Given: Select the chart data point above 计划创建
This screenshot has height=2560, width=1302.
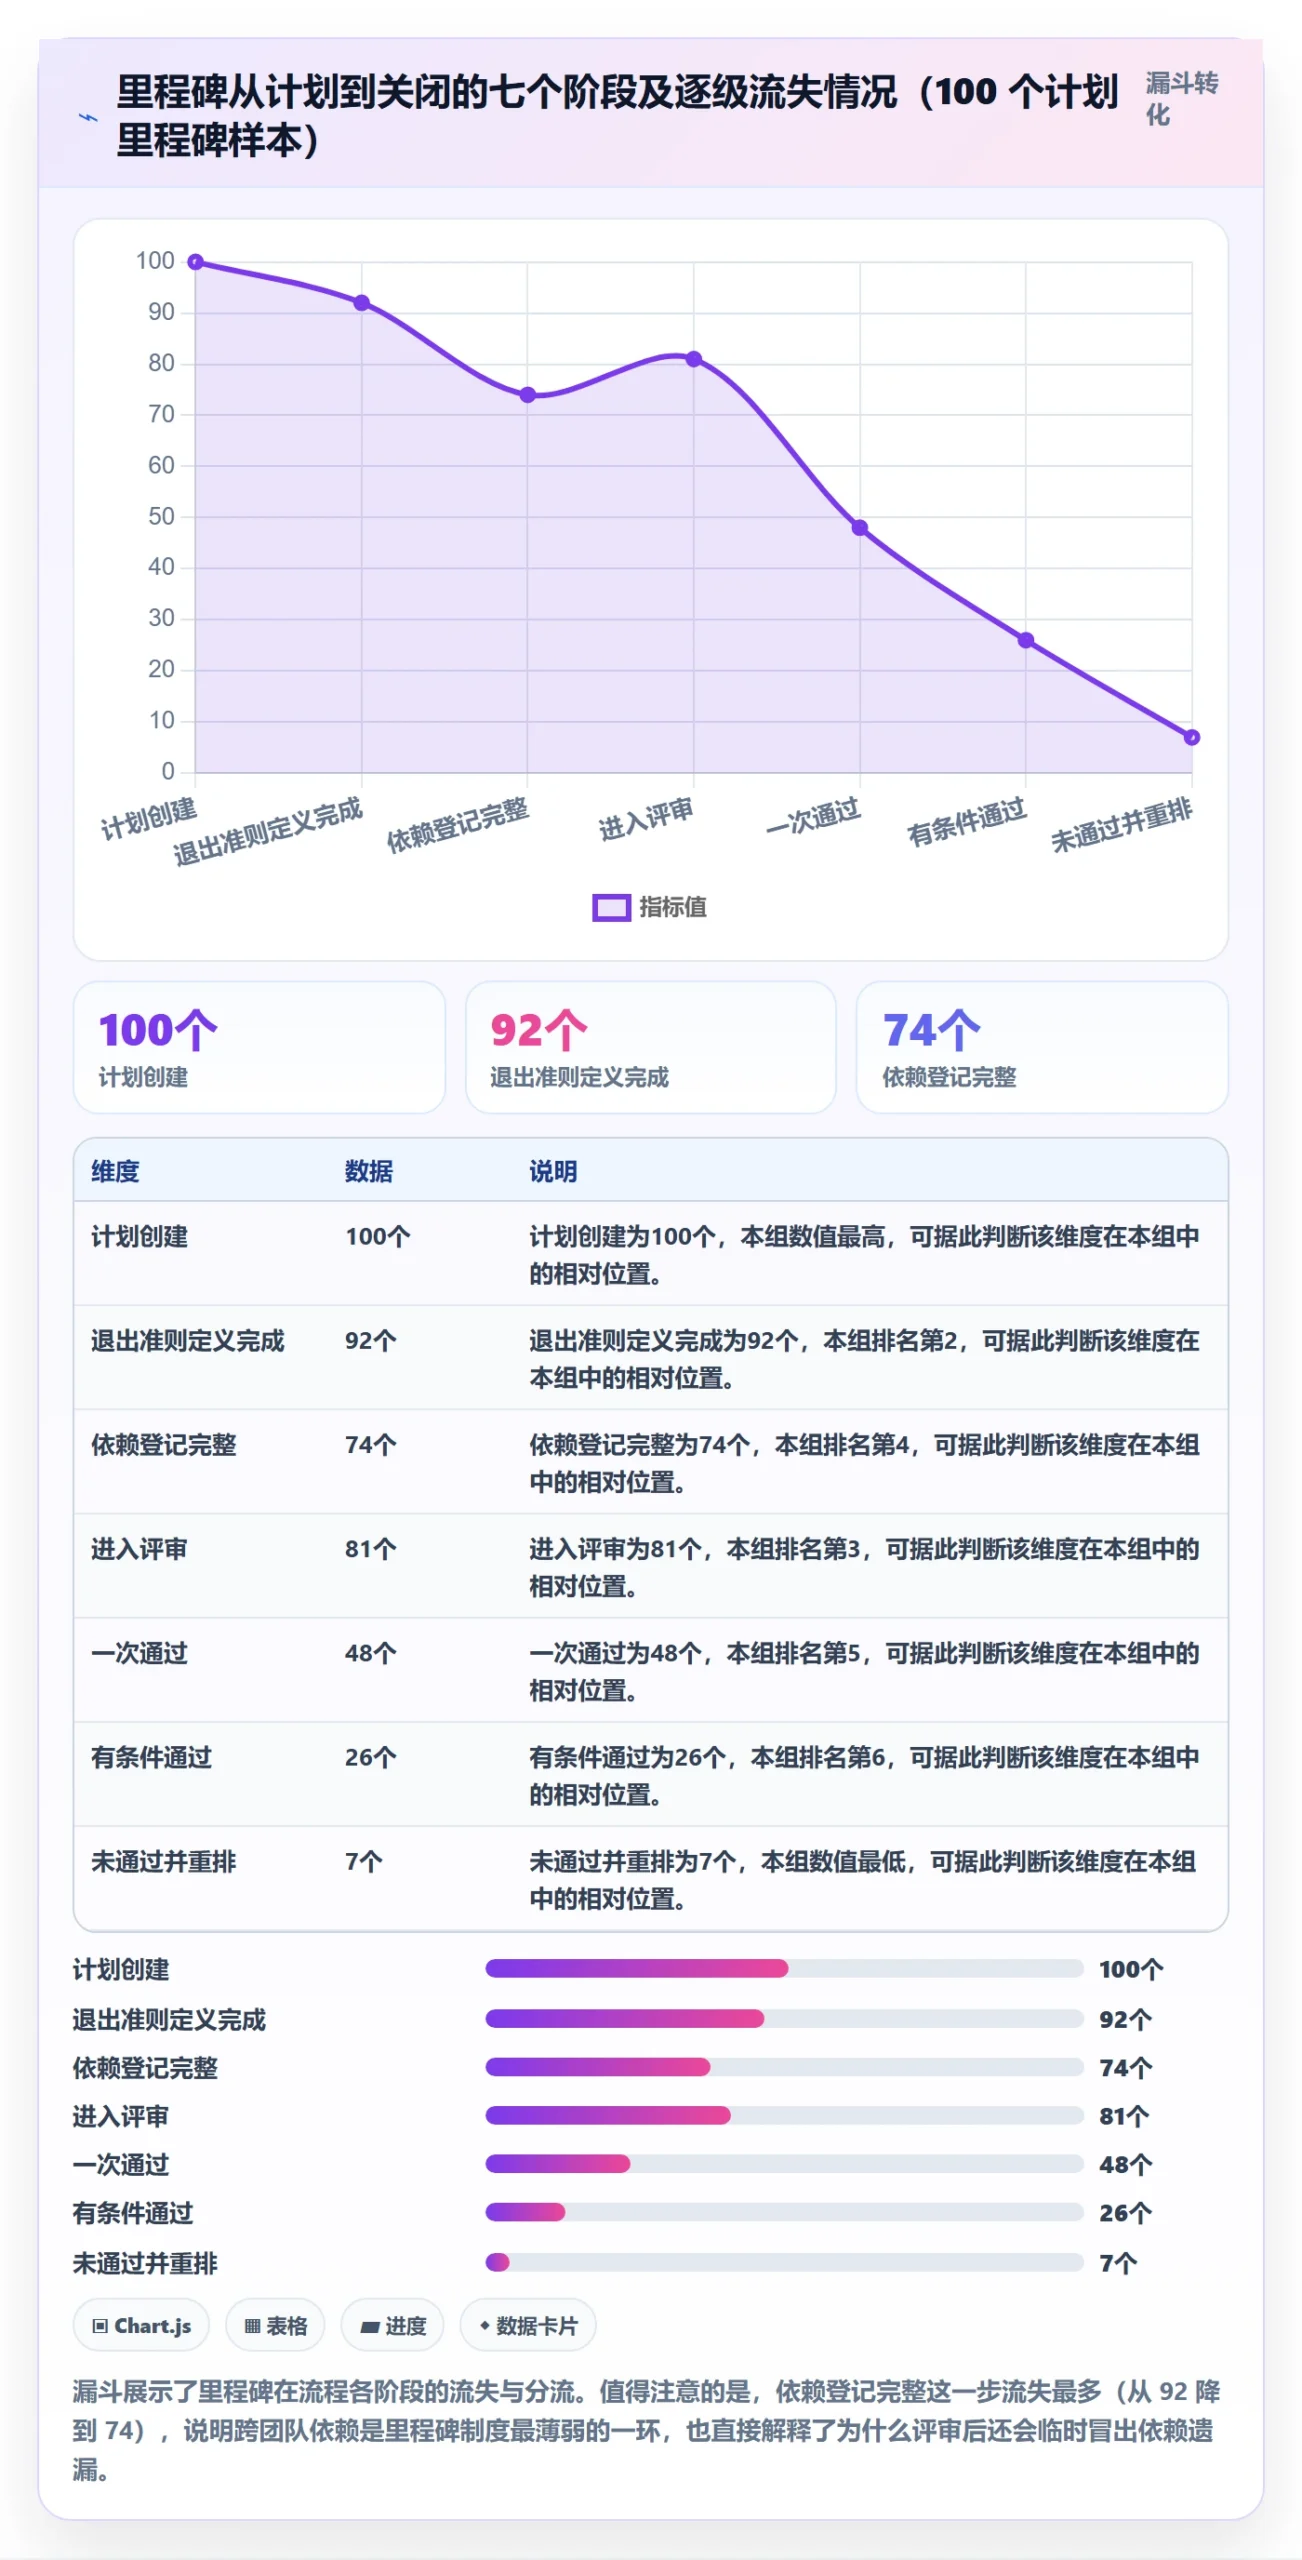Looking at the screenshot, I should click(x=196, y=262).
